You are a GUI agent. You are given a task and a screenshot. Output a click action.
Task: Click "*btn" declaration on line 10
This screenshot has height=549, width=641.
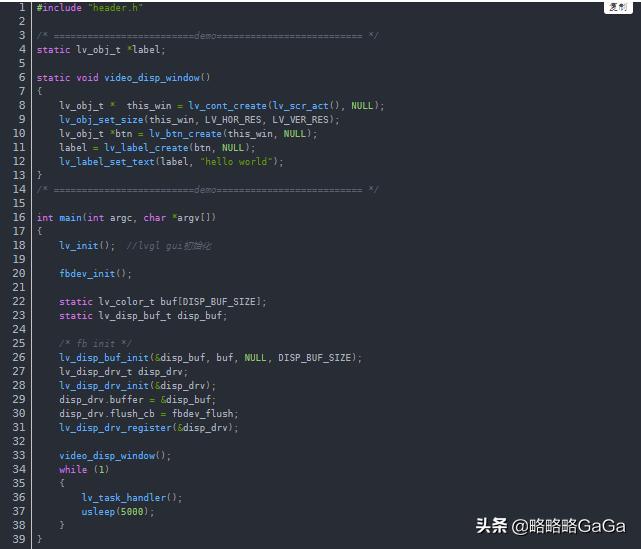click(121, 134)
